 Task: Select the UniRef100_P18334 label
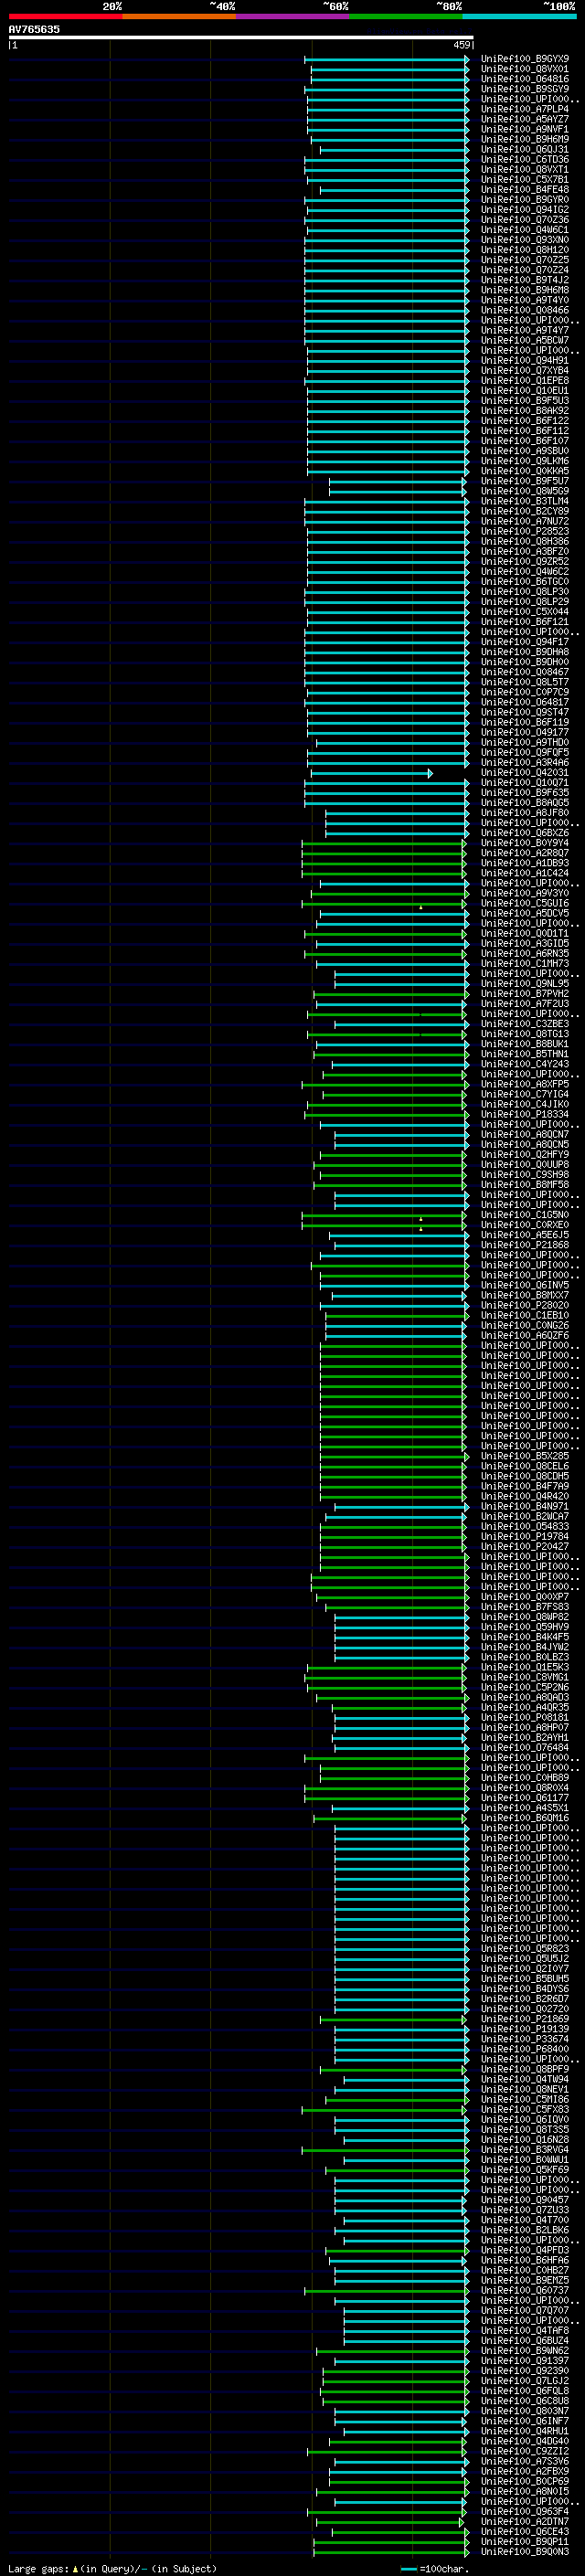tap(524, 1114)
